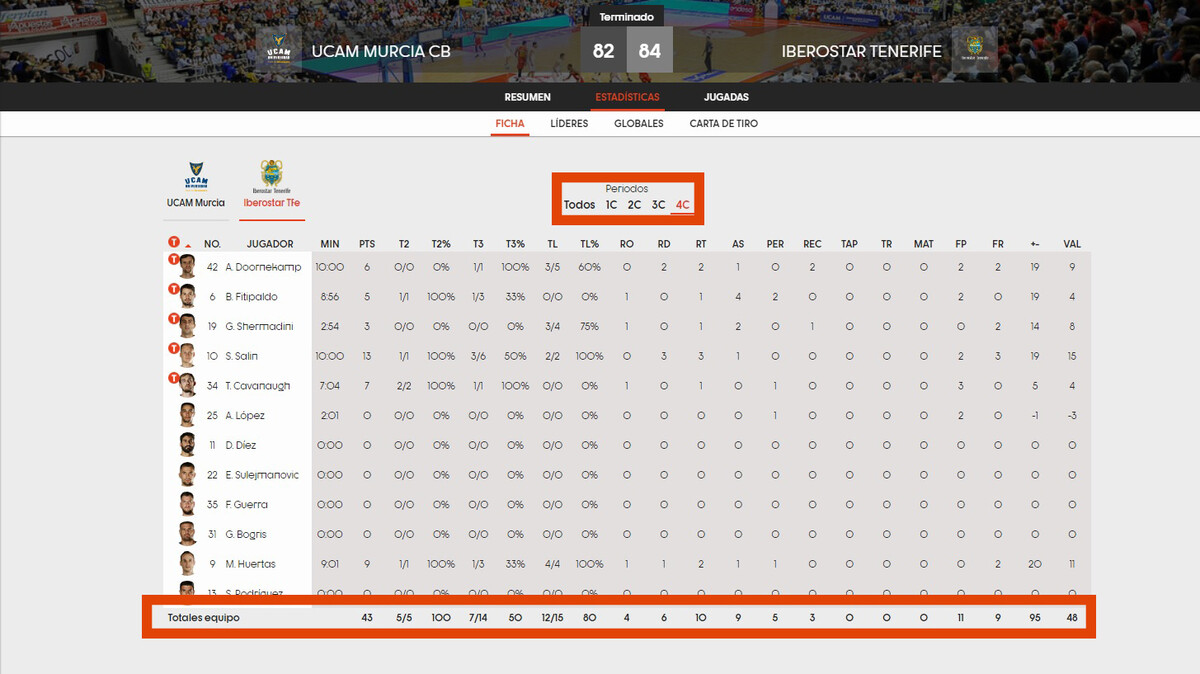
Task: Filter stats by period 3C
Action: (x=659, y=205)
